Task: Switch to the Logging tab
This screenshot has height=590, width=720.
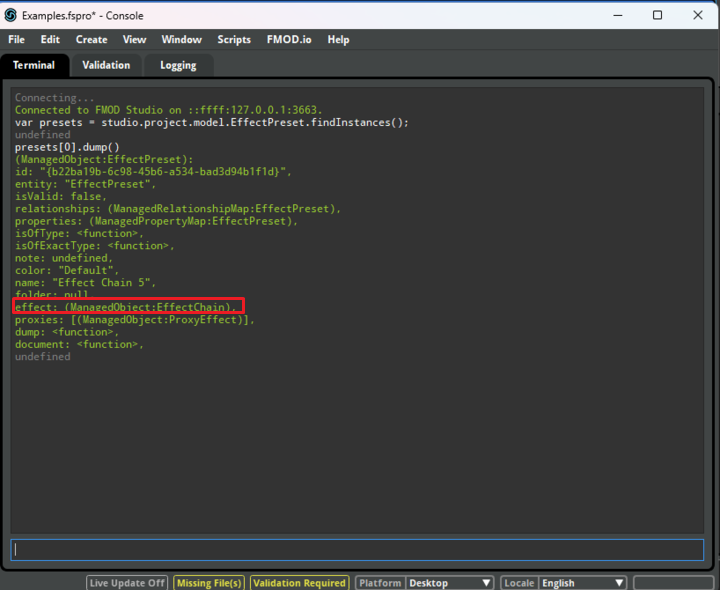Action: click(178, 65)
